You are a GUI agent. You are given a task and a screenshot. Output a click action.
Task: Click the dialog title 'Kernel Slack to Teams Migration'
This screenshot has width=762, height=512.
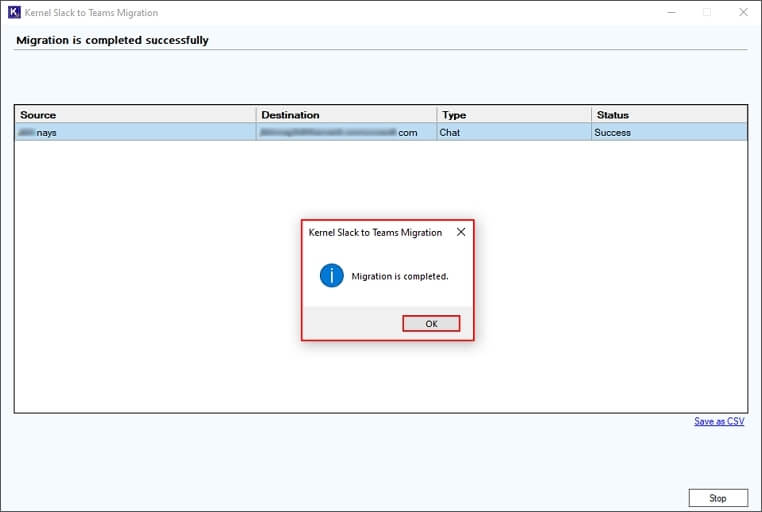[x=375, y=232]
